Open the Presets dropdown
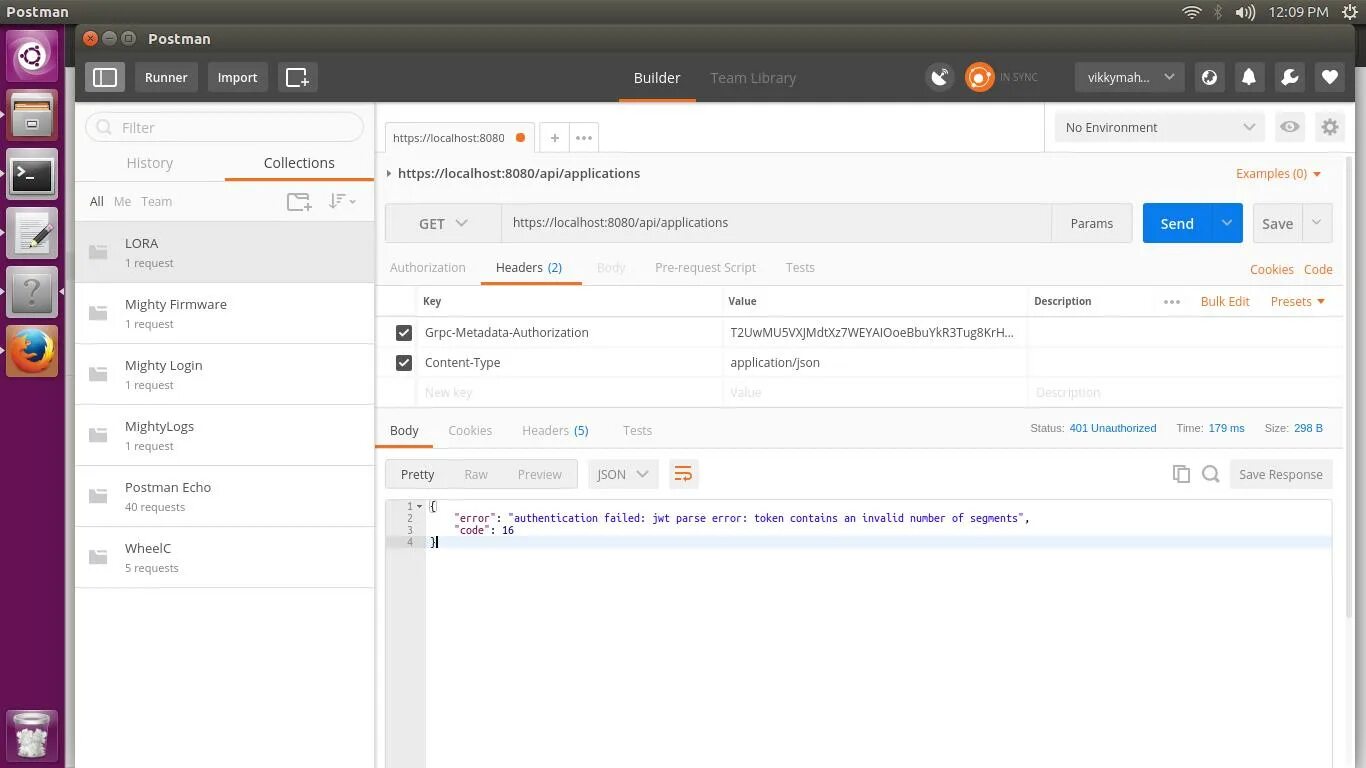The width and height of the screenshot is (1366, 768). point(1297,301)
